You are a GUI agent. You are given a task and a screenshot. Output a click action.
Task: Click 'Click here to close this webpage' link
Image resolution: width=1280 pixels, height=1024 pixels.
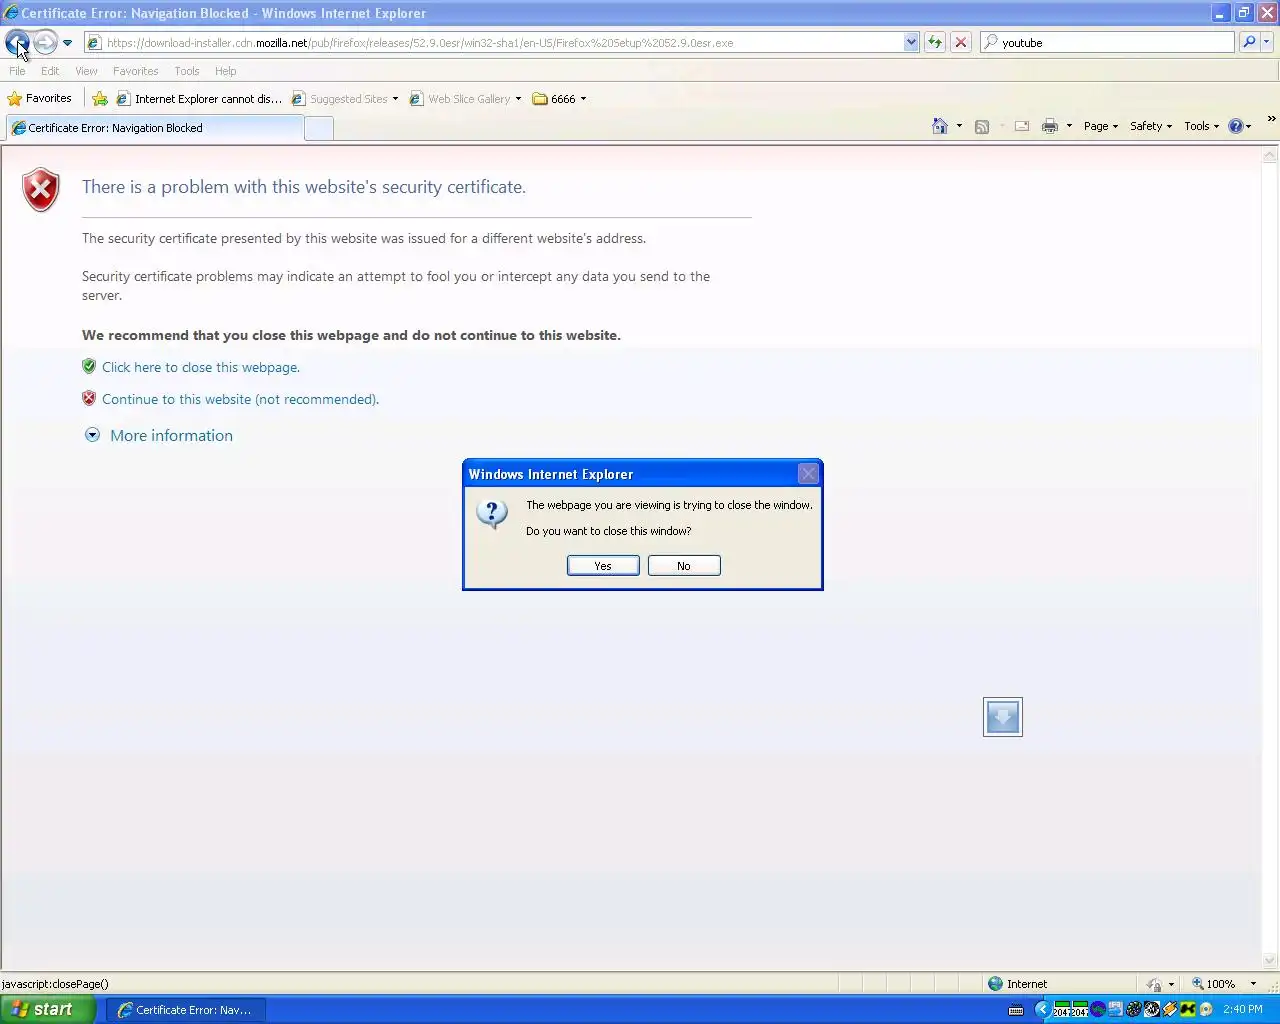click(201, 367)
